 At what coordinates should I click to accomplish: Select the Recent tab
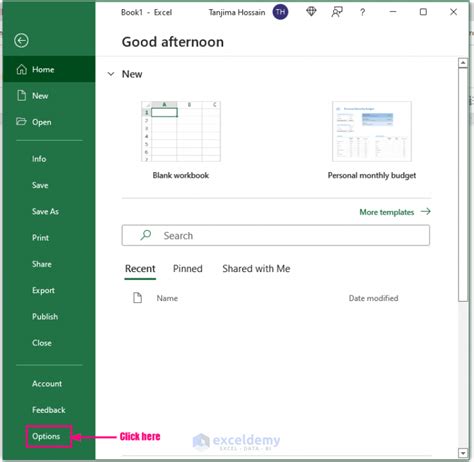140,269
